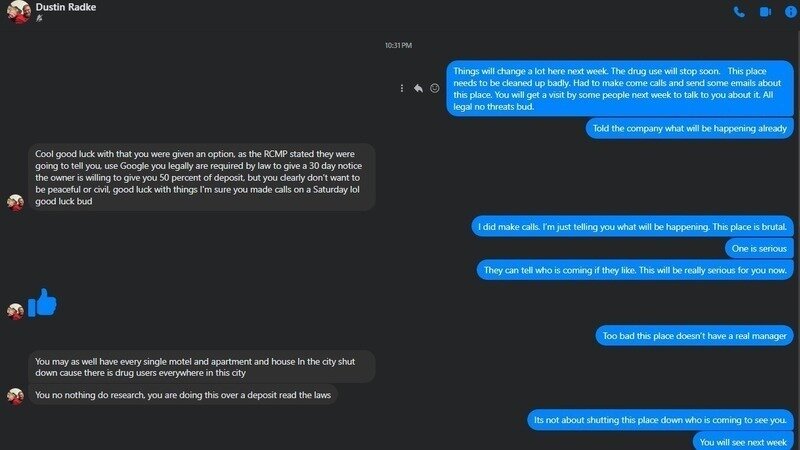Image resolution: width=800 pixels, height=450 pixels.
Task: Click the Dustin Radke name in header
Action: coord(66,7)
